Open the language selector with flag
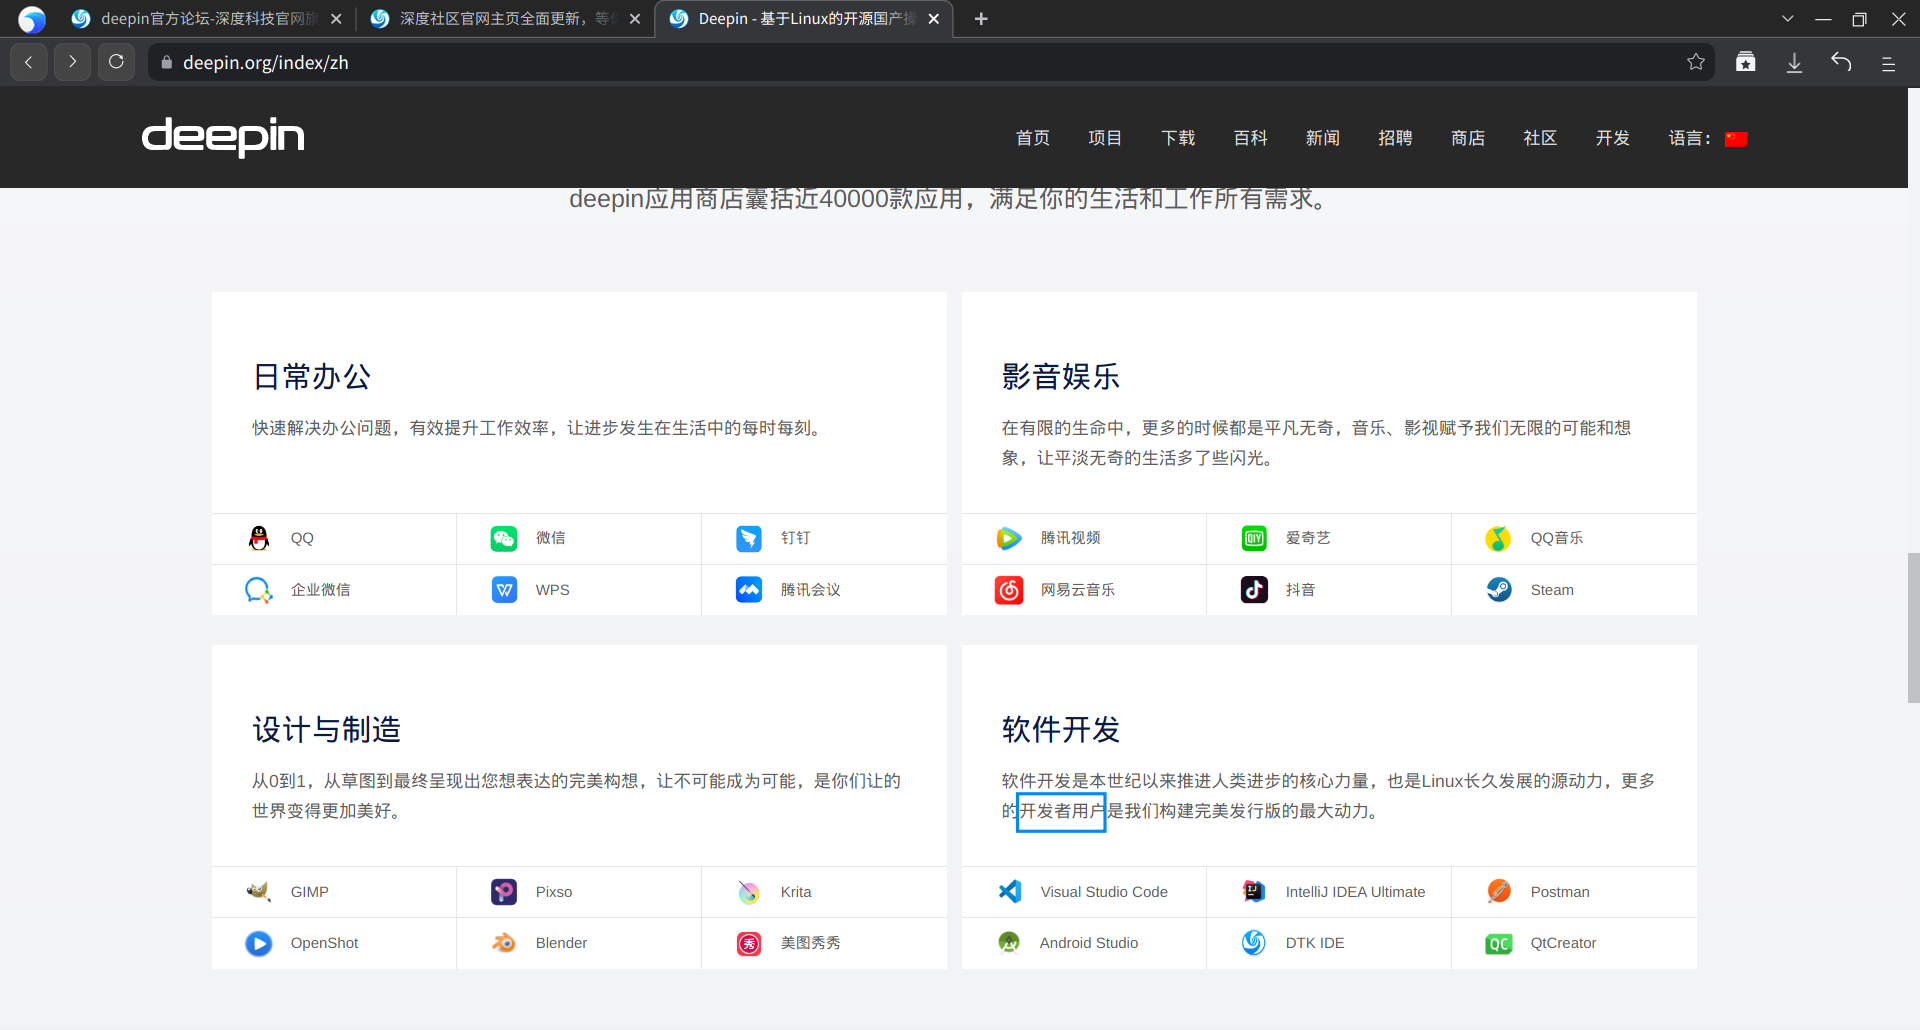The height and width of the screenshot is (1030, 1920). [x=1737, y=138]
